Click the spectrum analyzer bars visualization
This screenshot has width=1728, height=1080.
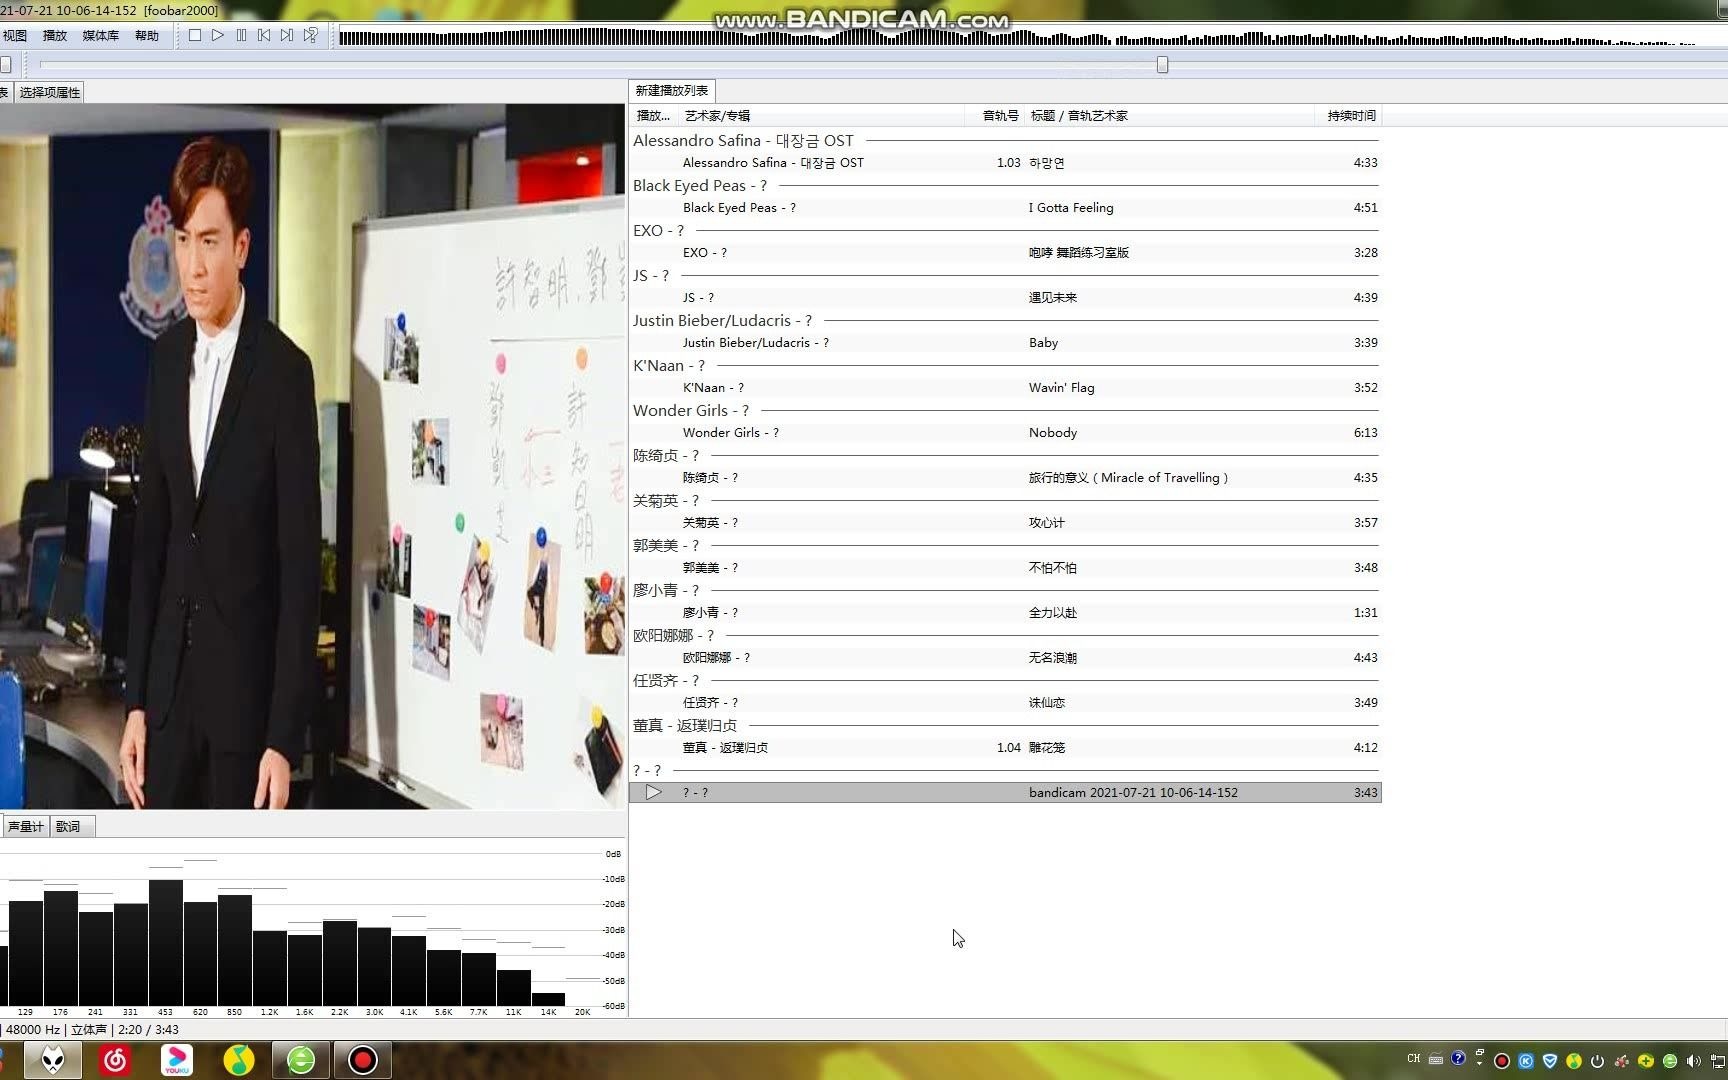pyautogui.click(x=300, y=930)
